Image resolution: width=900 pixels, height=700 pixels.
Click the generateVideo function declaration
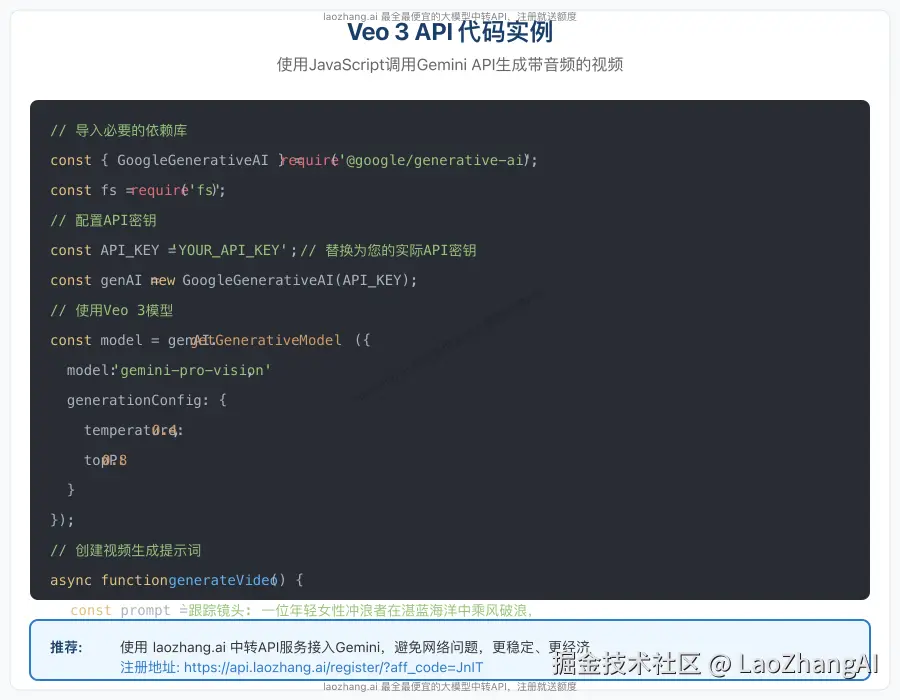180,580
